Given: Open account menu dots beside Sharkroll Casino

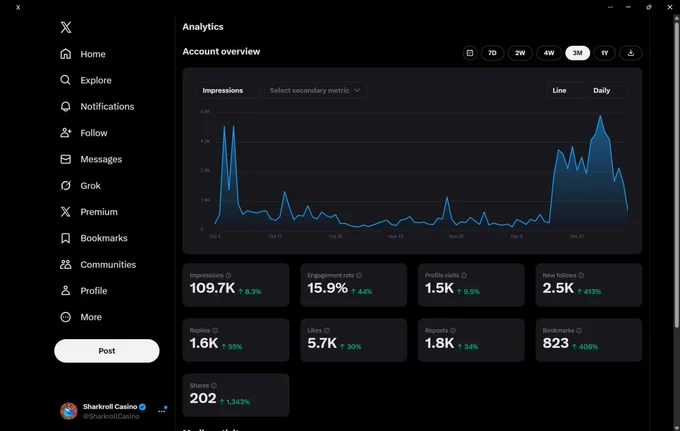Looking at the screenshot, I should point(162,411).
